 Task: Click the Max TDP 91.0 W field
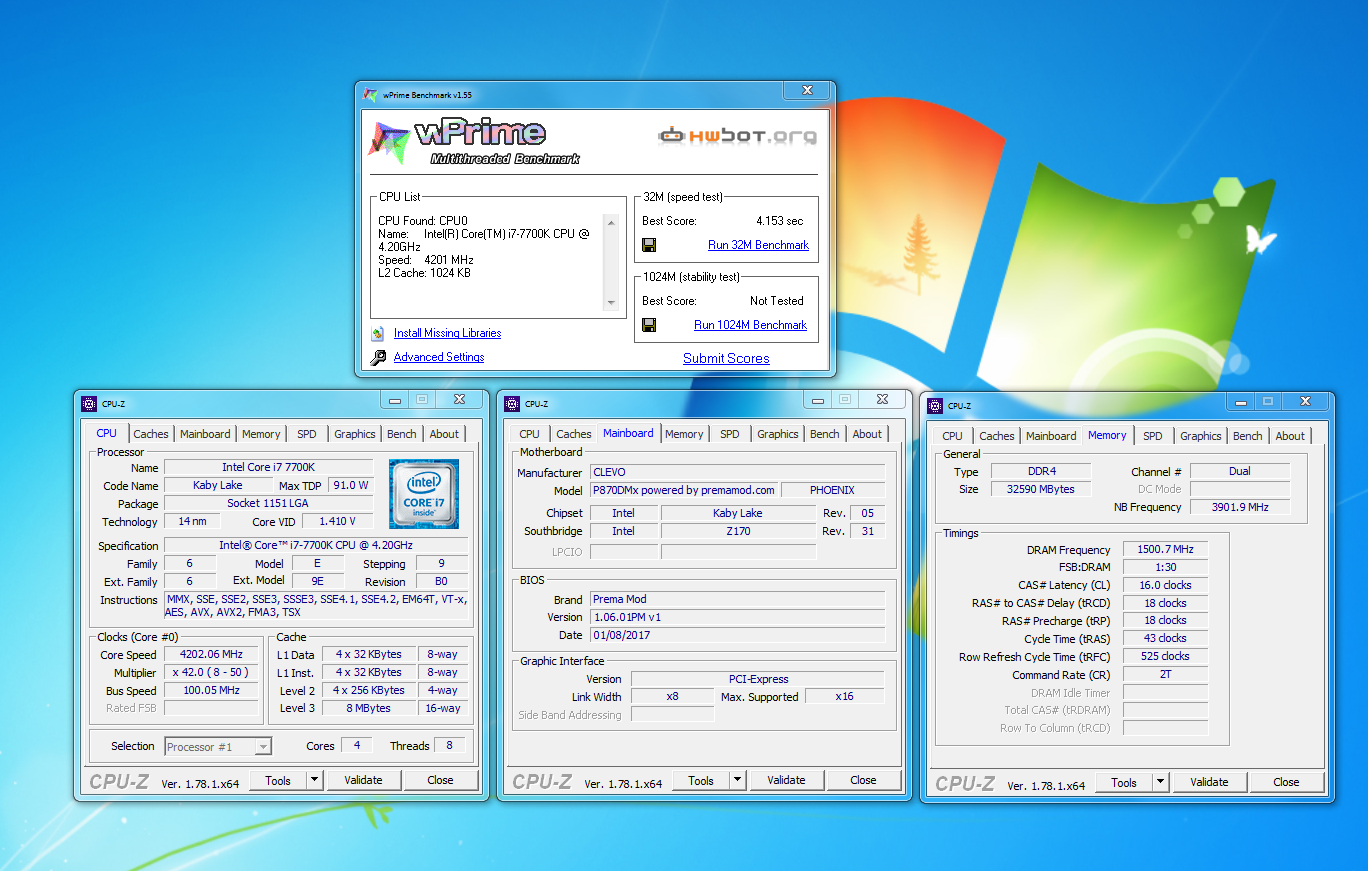(x=350, y=485)
